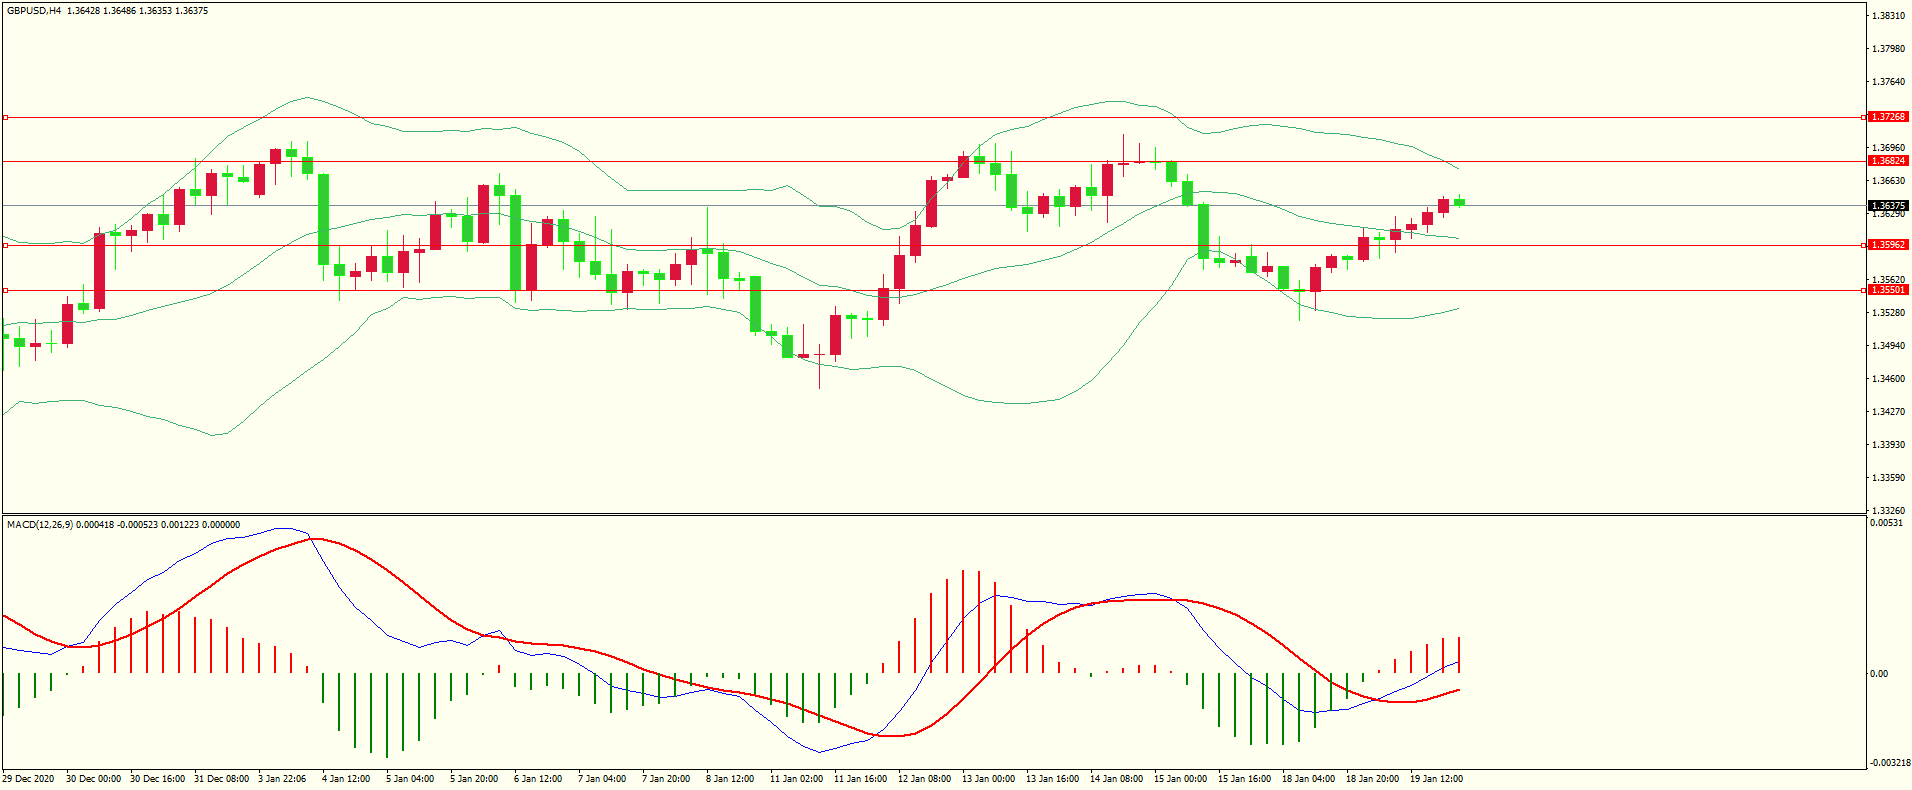Click right handle of the 1.37268 line
The width and height of the screenshot is (1912, 790).
[x=1864, y=117]
